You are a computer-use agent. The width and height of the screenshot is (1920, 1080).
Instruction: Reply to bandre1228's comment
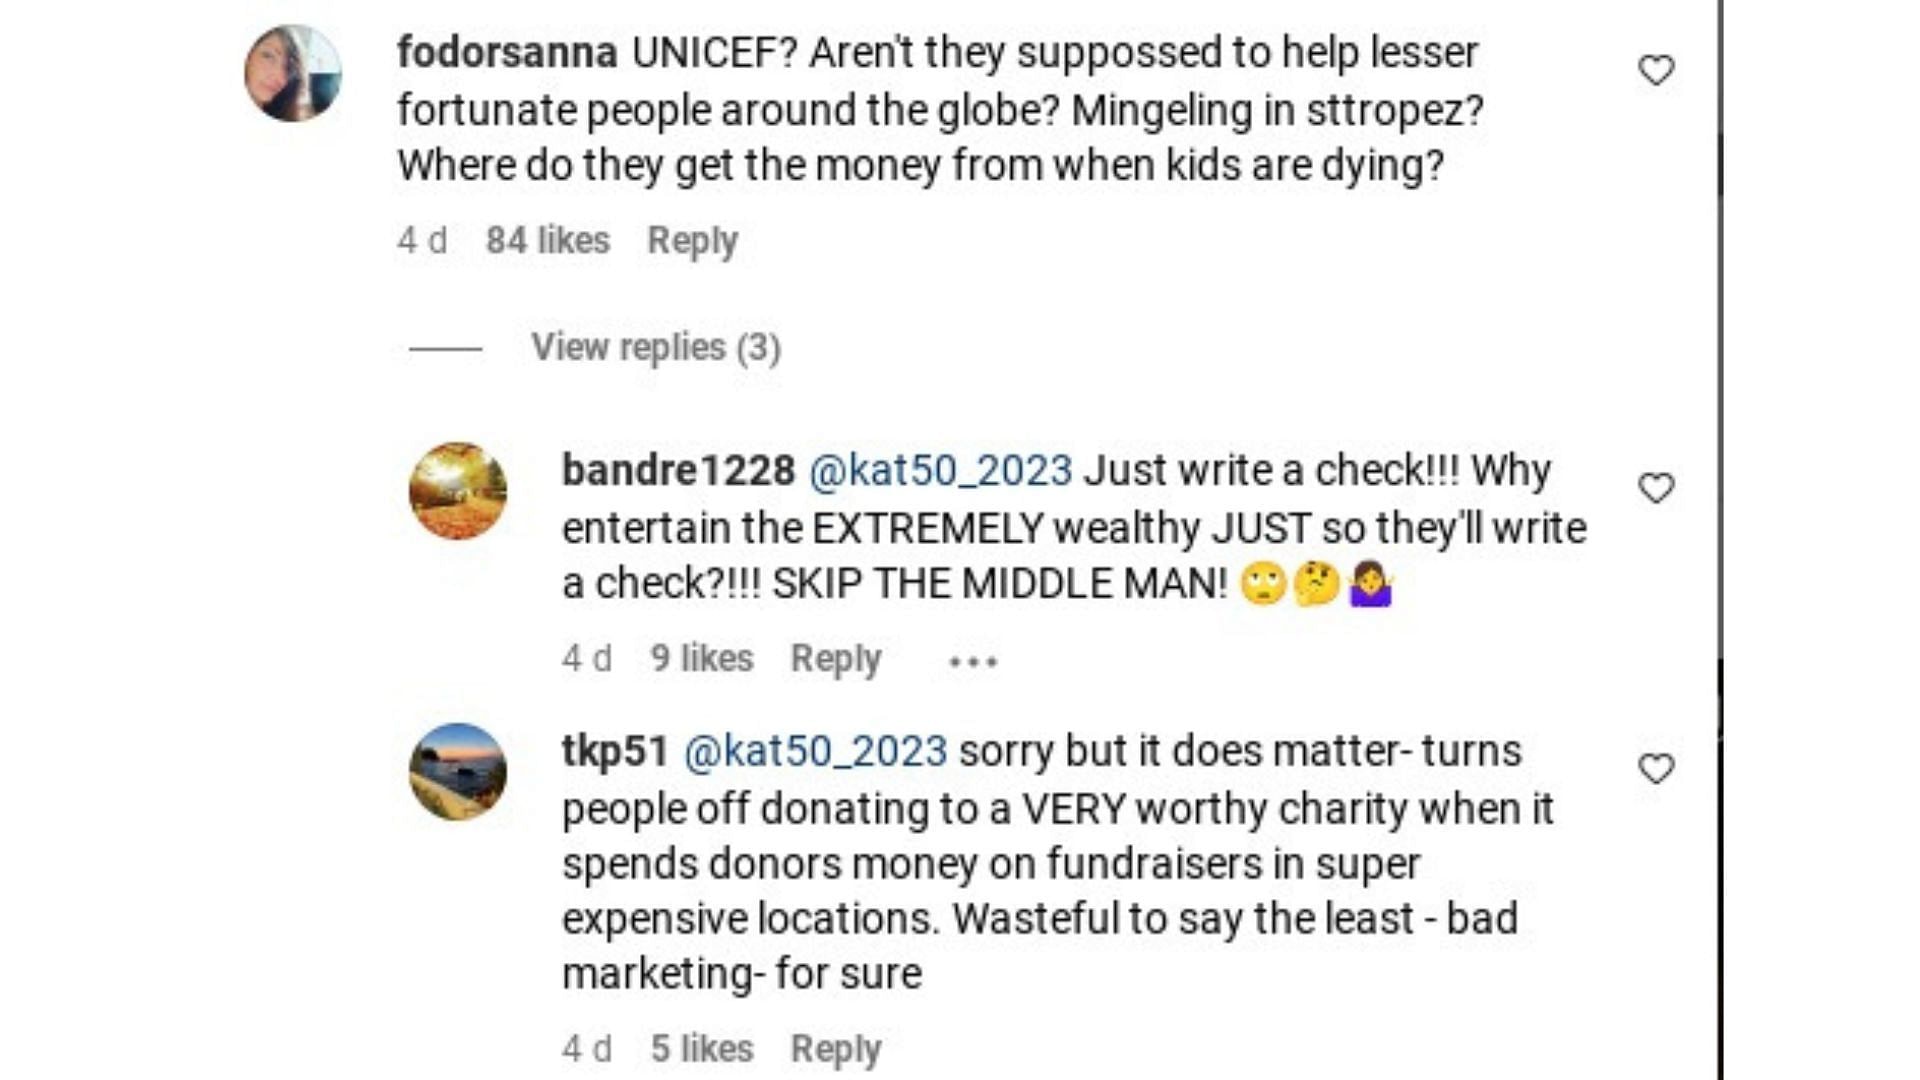pos(836,659)
